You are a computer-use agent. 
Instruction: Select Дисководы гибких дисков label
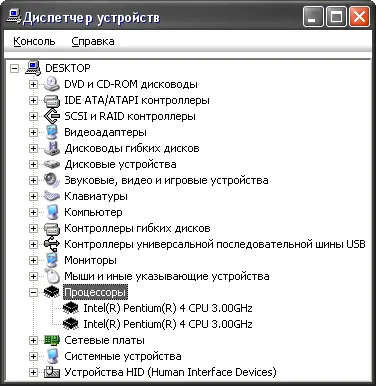[x=132, y=148]
